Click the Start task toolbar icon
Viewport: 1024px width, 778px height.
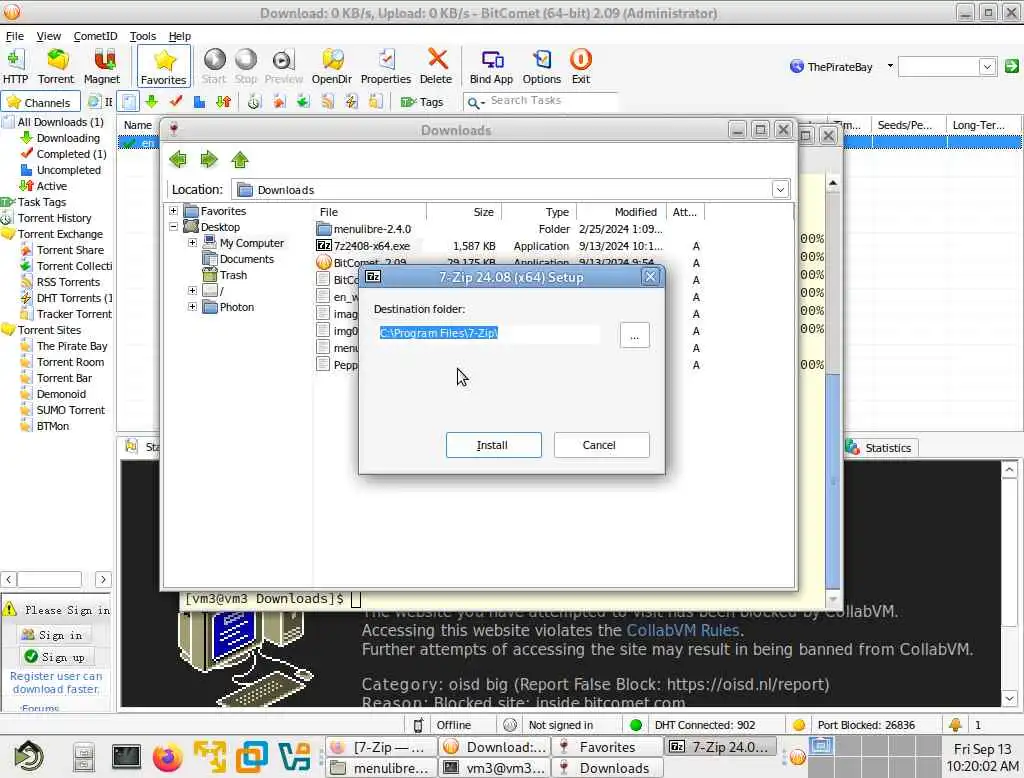pyautogui.click(x=214, y=67)
